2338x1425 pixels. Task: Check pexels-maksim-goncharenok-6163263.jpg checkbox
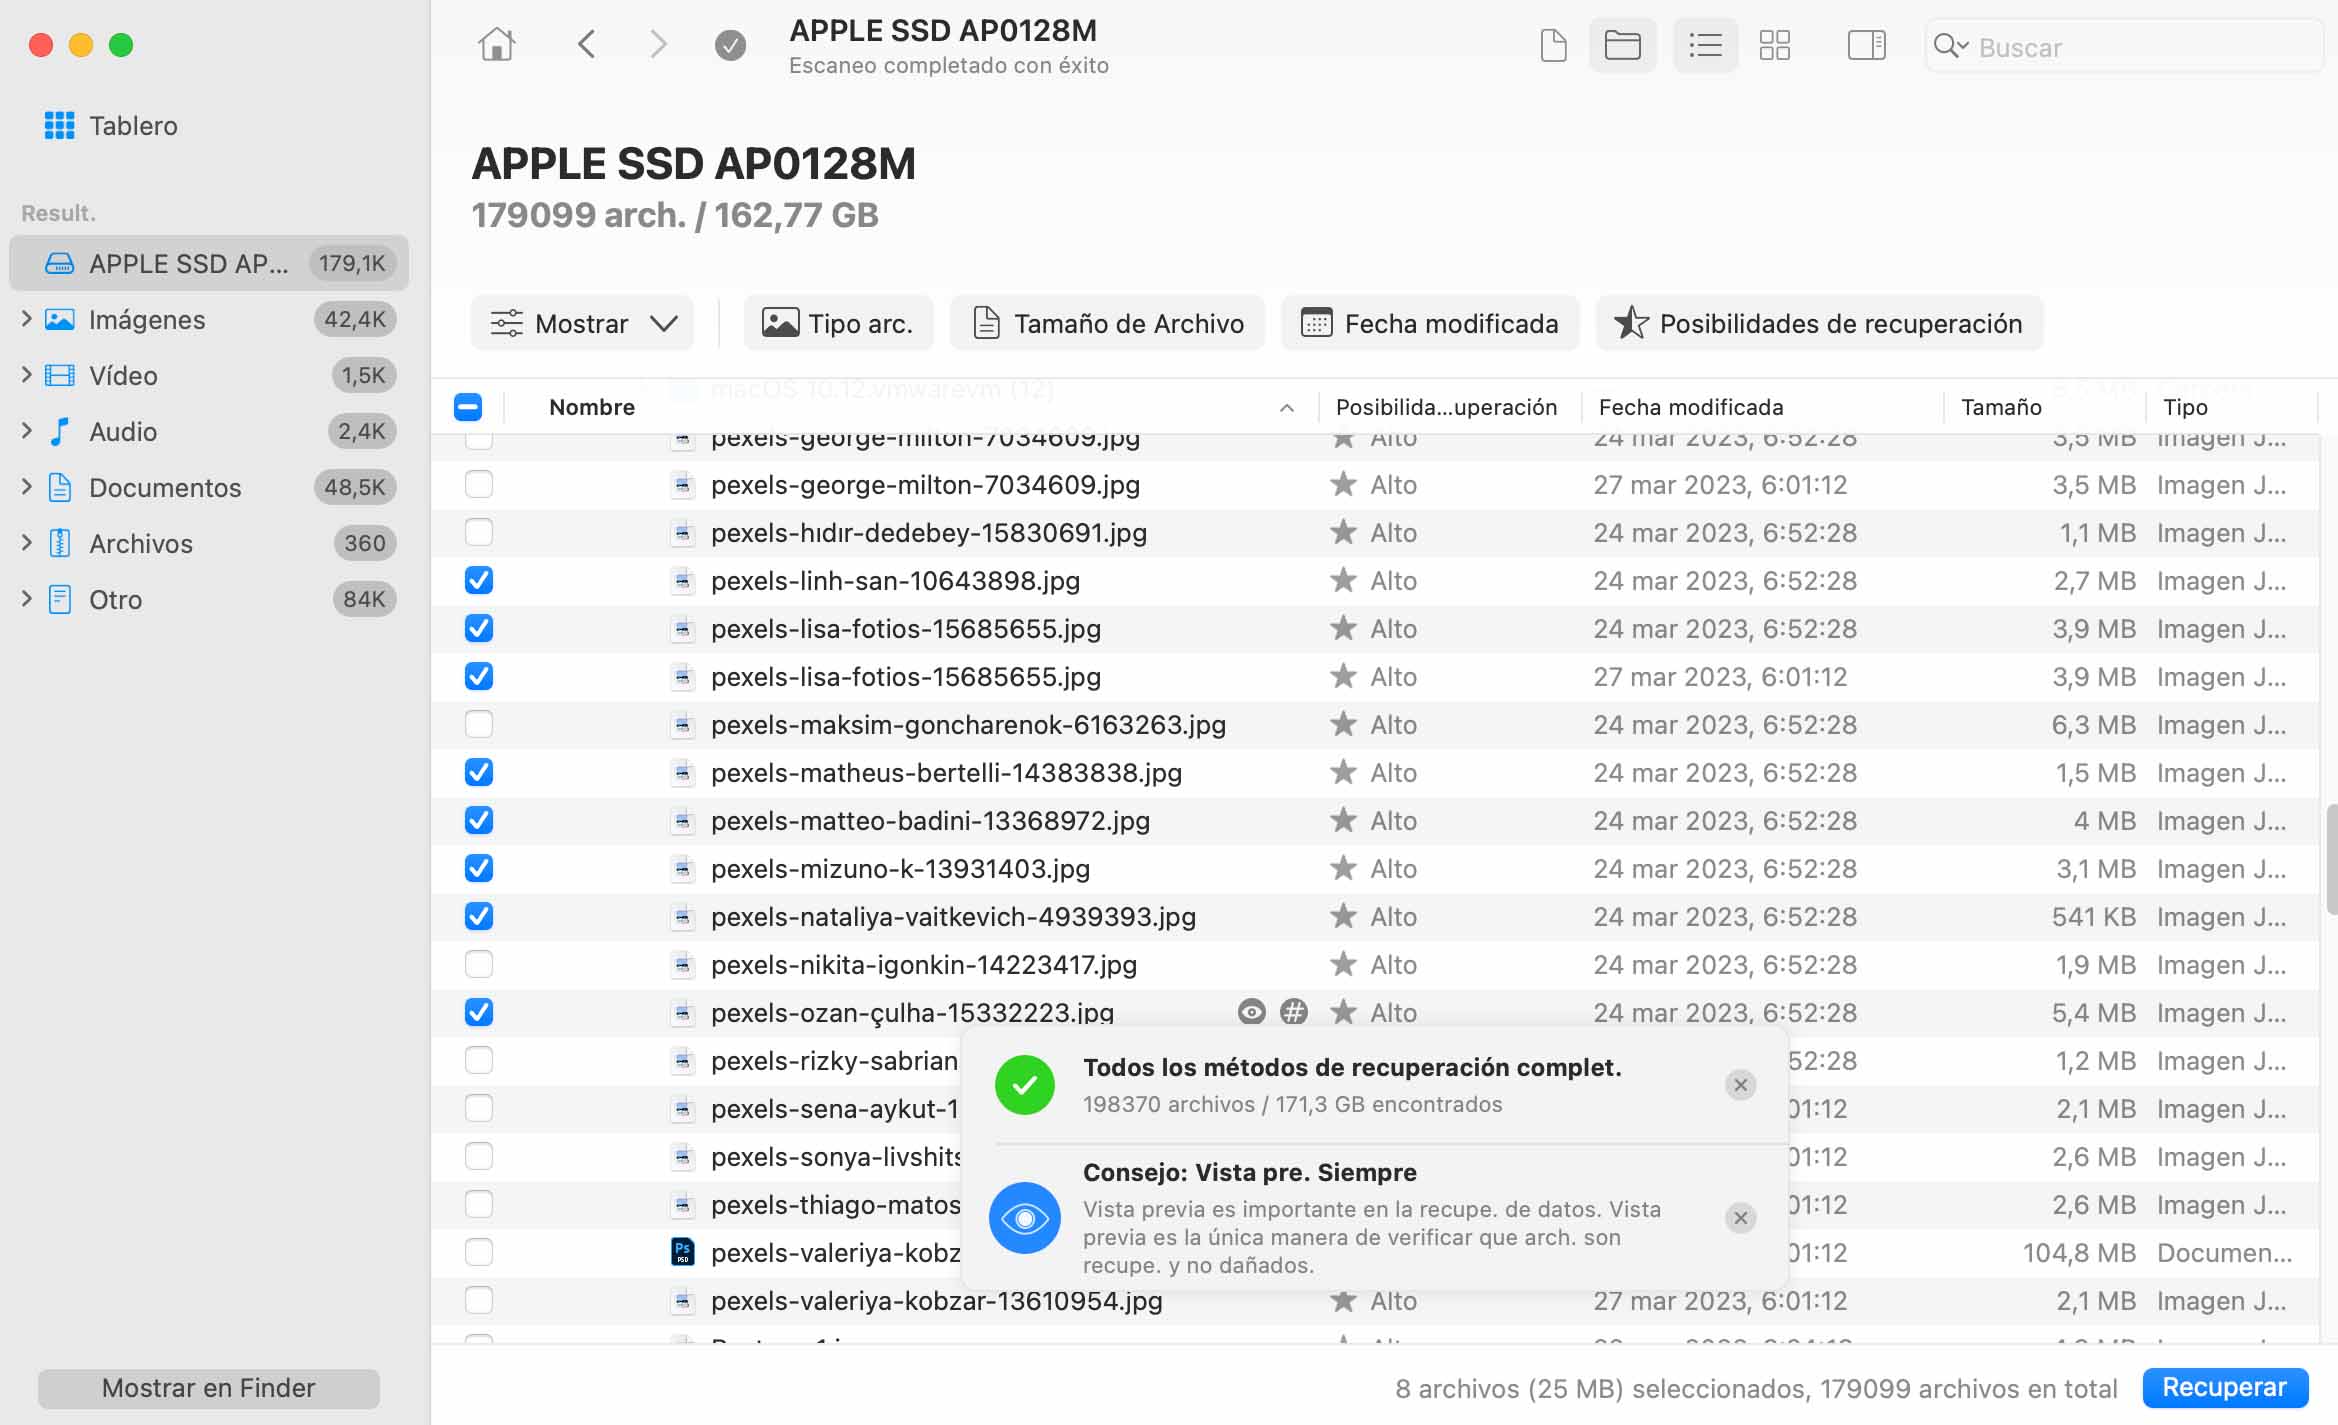pos(479,724)
